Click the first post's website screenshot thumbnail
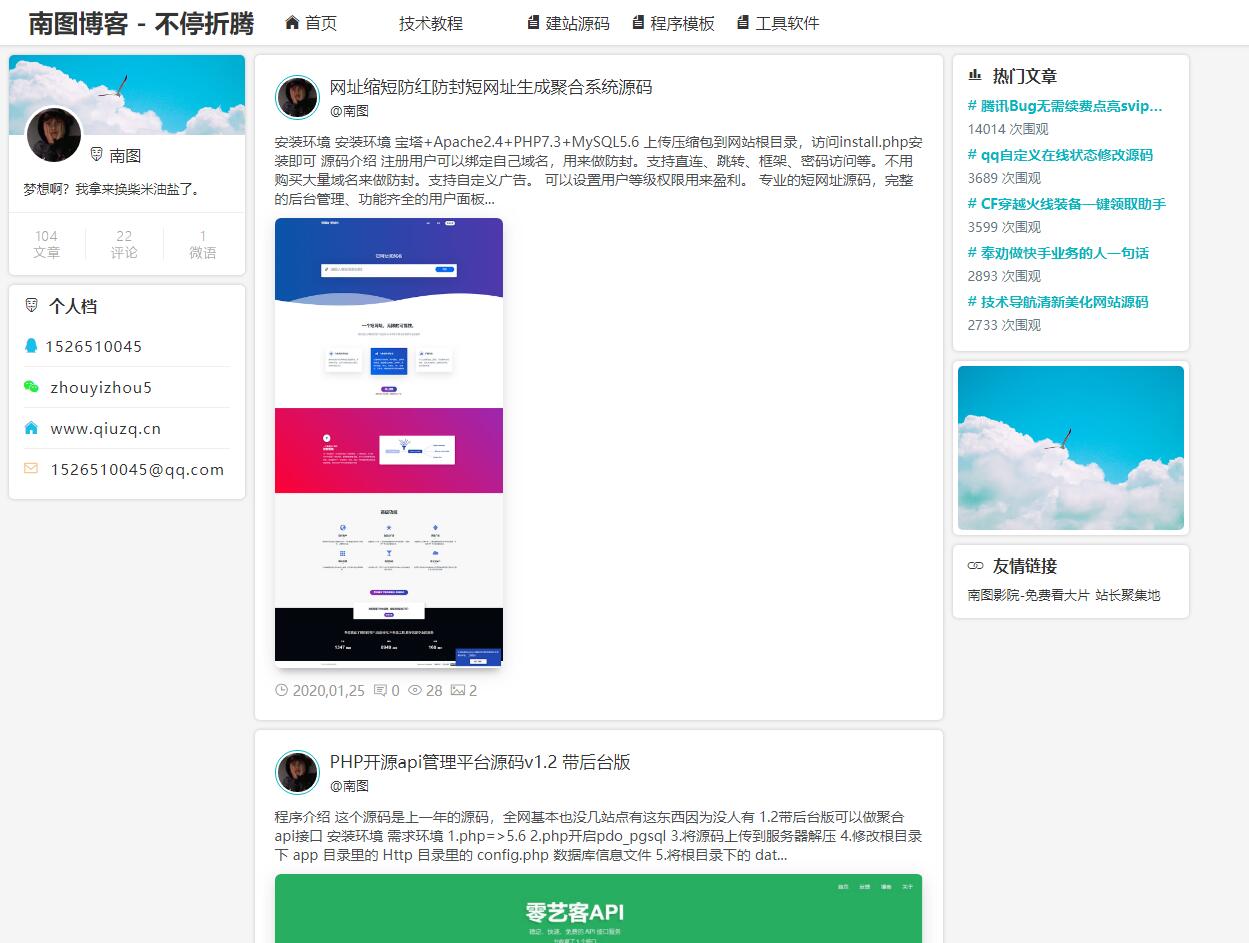1249x943 pixels. point(388,441)
